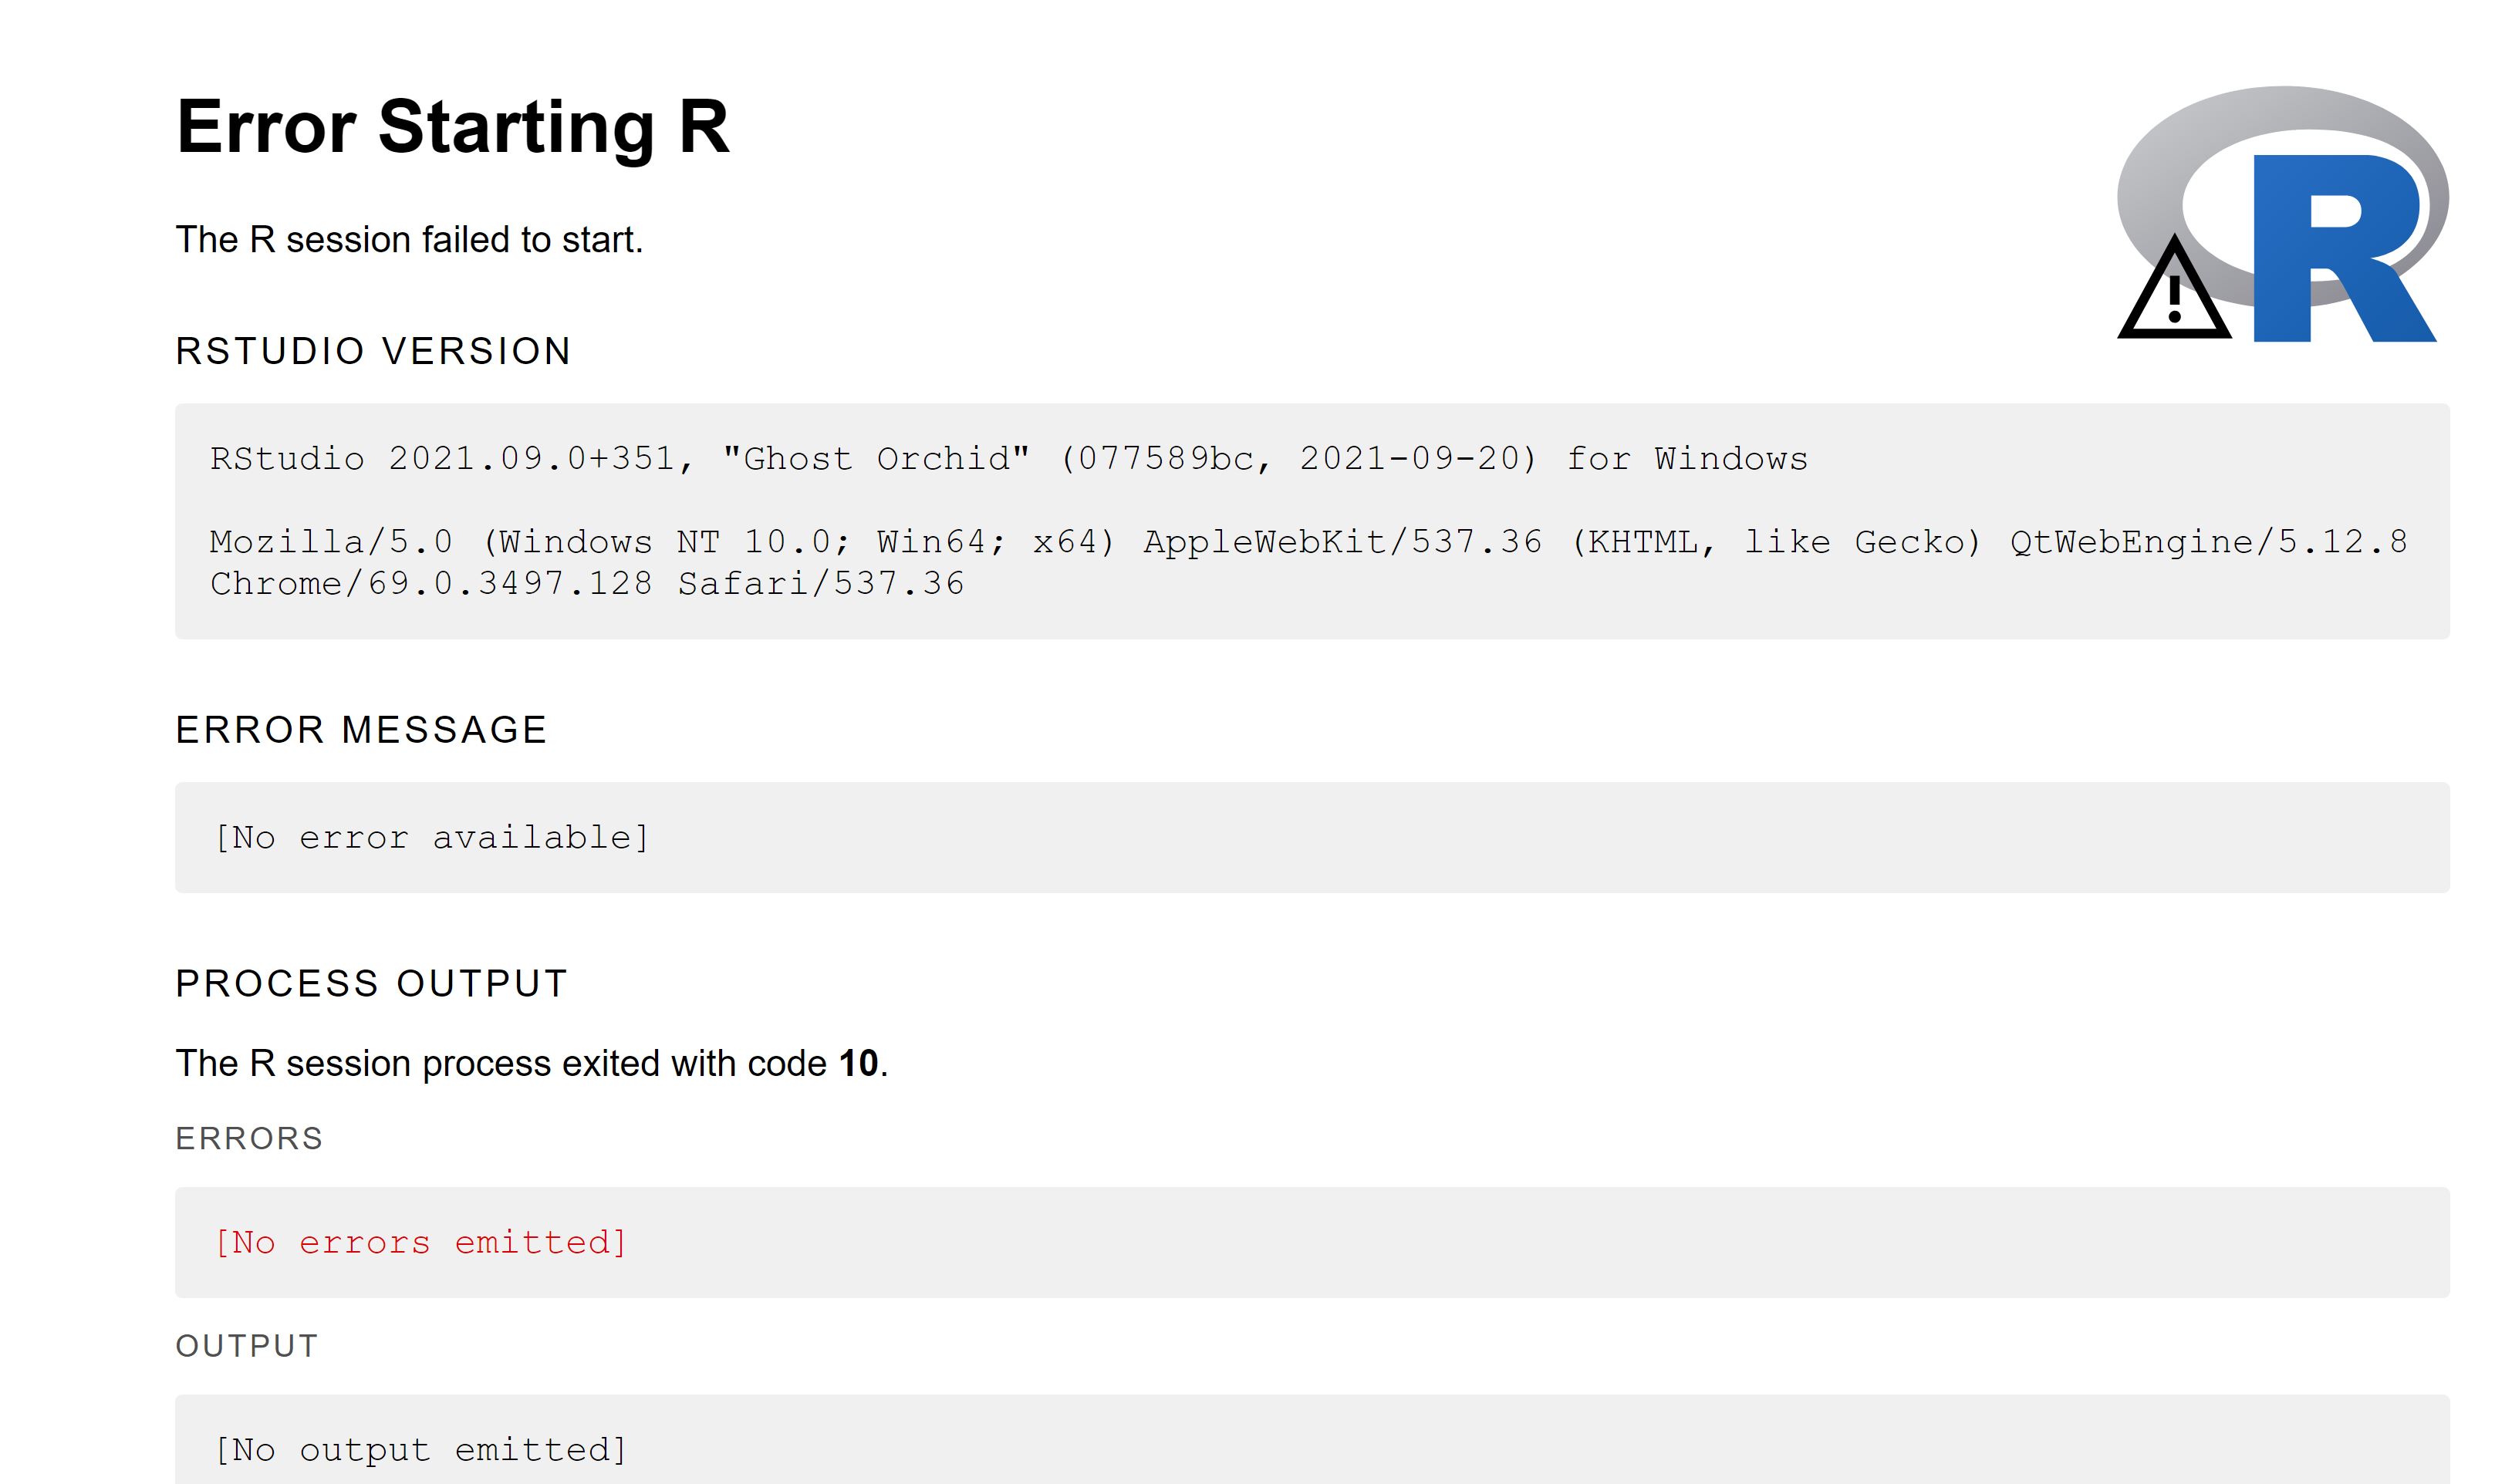Click the PROCESS OUTPUT section heading
The width and height of the screenshot is (2495, 1484).
click(371, 983)
